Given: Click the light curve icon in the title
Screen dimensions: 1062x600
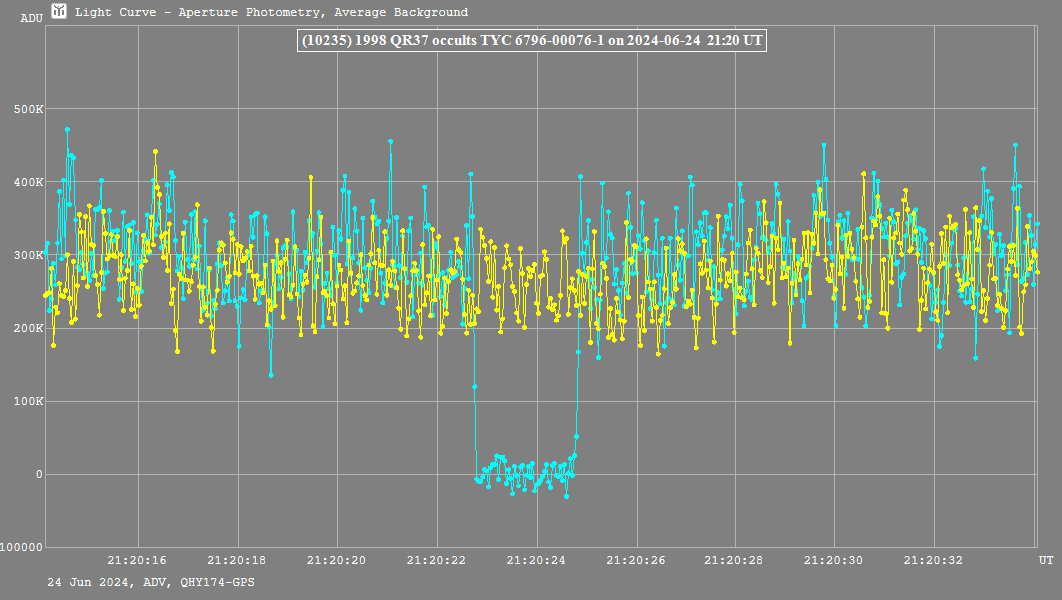Looking at the screenshot, I should click(x=59, y=12).
